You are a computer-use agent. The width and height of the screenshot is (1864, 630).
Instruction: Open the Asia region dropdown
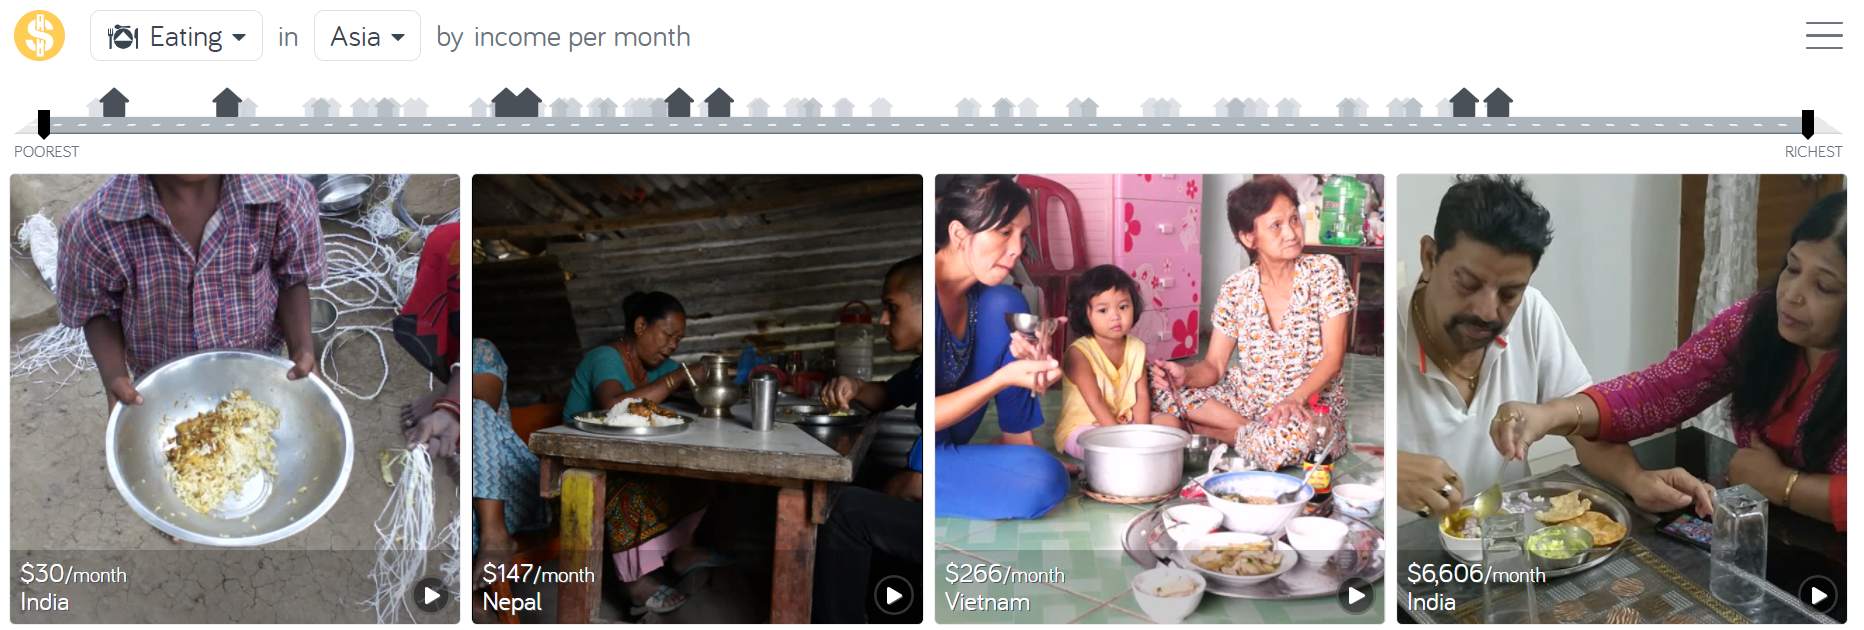click(x=367, y=36)
